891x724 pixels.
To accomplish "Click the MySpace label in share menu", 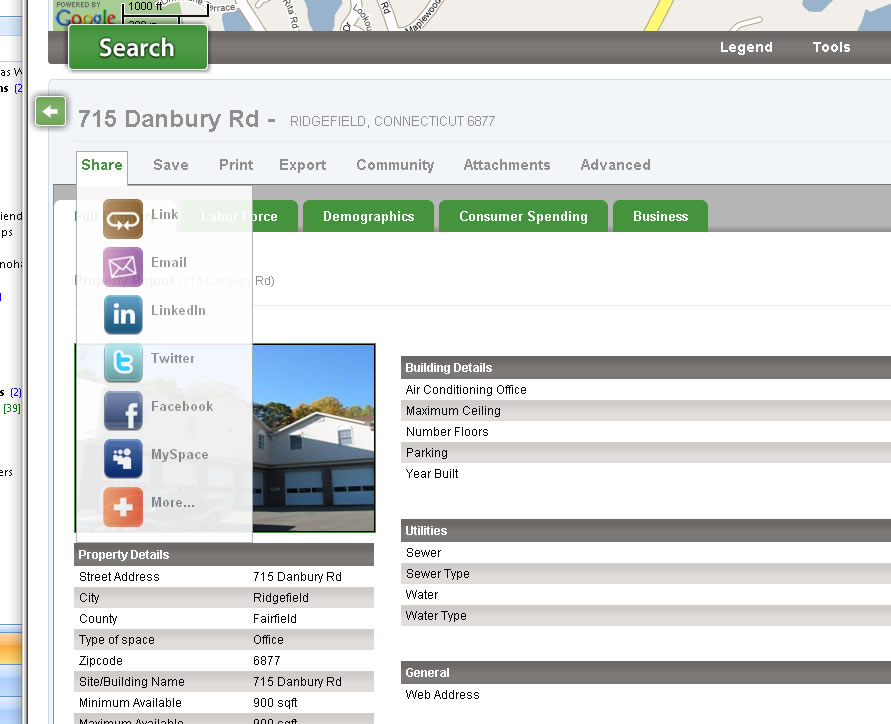I will pyautogui.click(x=180, y=455).
